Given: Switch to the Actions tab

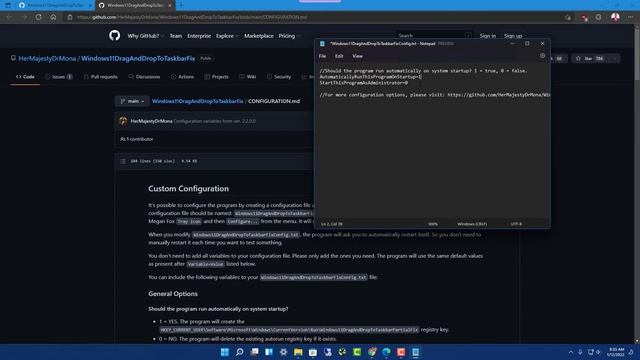Looking at the screenshot, I should [182, 77].
